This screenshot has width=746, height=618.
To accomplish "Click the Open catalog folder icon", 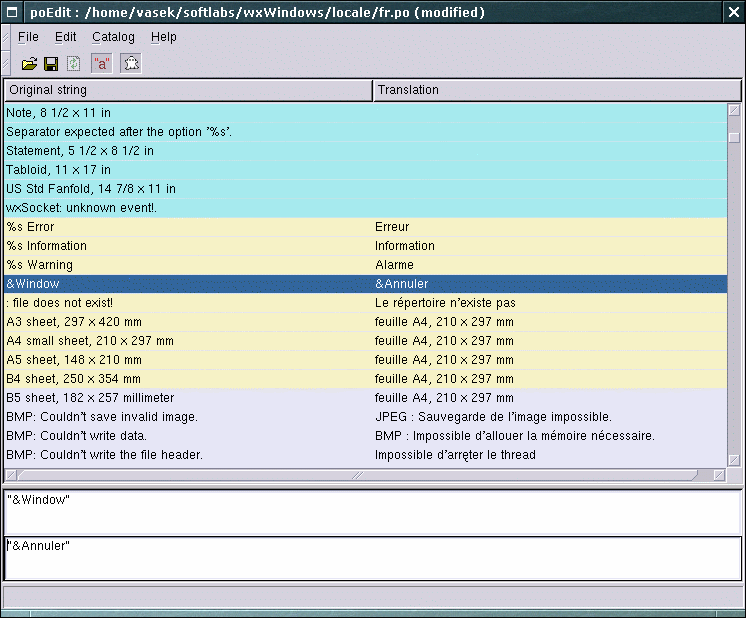I will [30, 64].
